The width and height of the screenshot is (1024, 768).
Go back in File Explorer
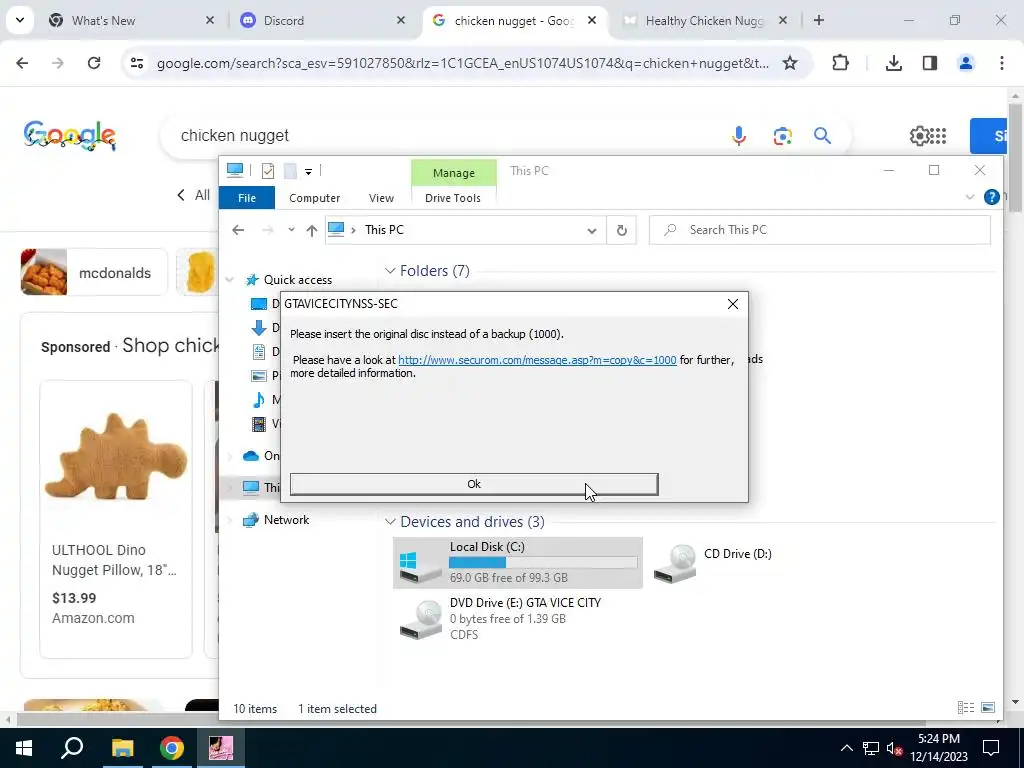[x=238, y=230]
